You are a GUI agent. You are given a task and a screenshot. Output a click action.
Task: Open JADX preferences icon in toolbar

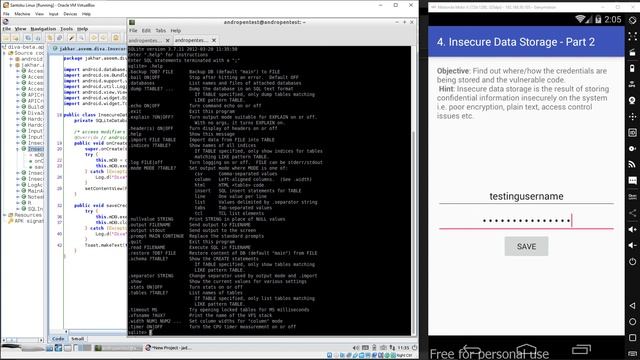(x=116, y=38)
